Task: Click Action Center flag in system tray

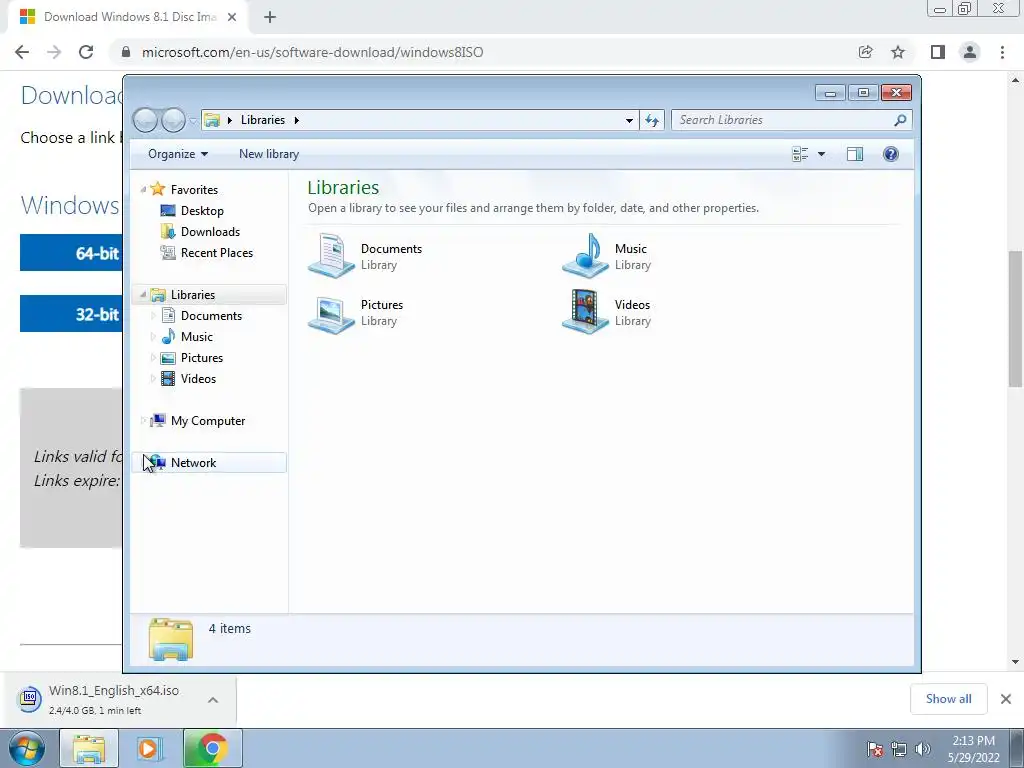Action: tap(874, 749)
